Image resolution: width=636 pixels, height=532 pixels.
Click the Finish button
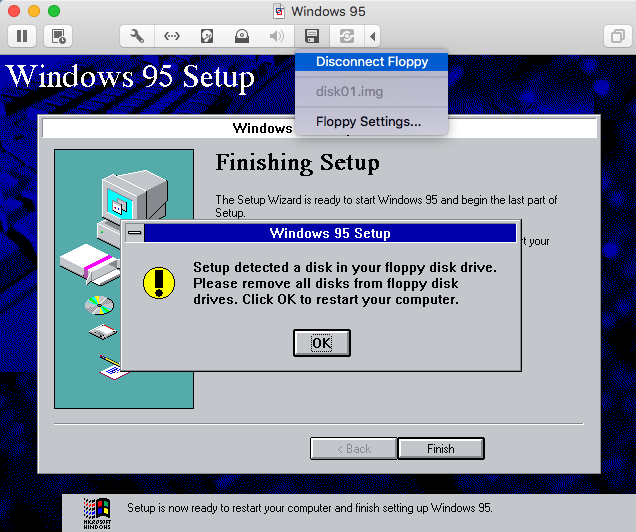pos(440,449)
